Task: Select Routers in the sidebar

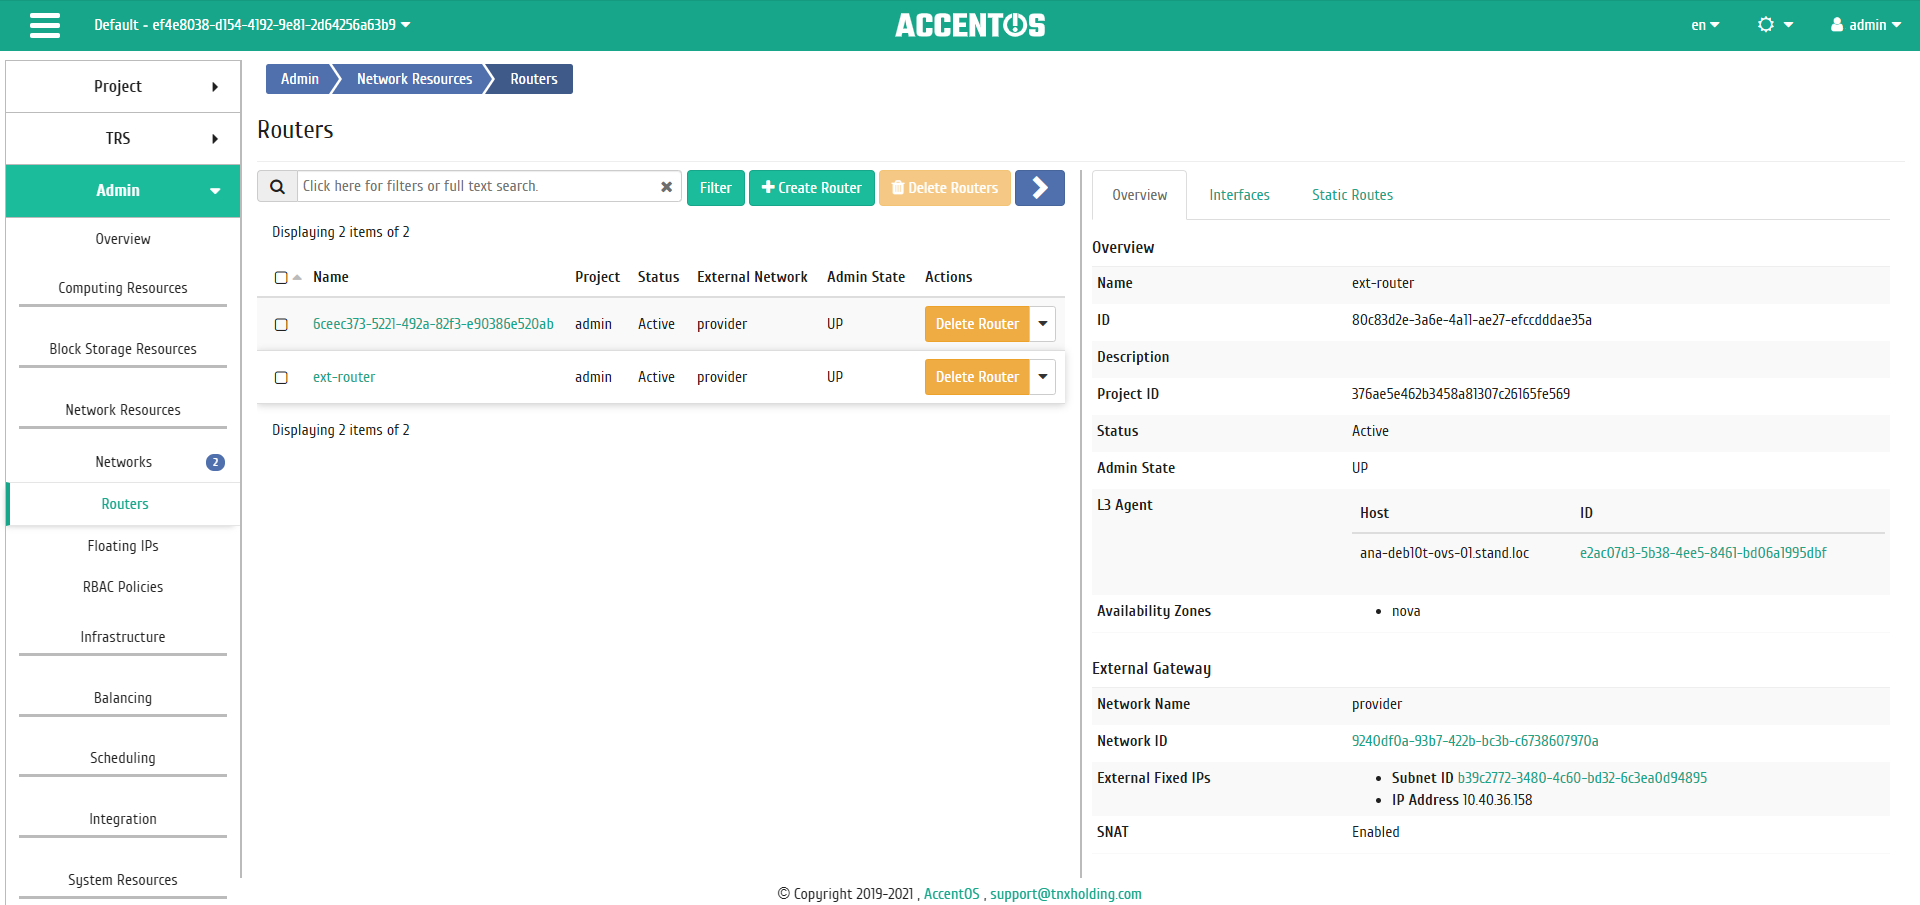Action: click(x=125, y=504)
